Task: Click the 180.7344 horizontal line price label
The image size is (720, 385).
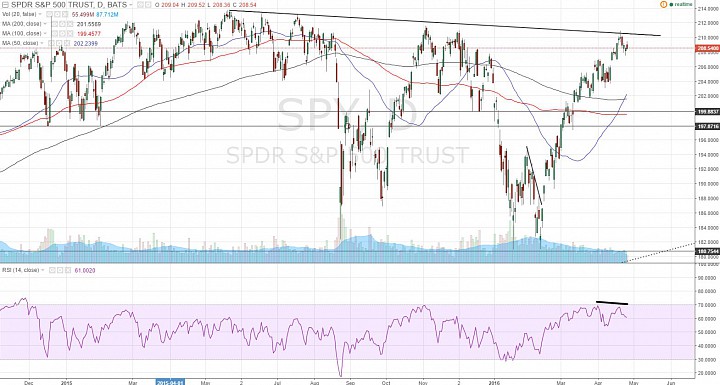Action: [x=707, y=251]
